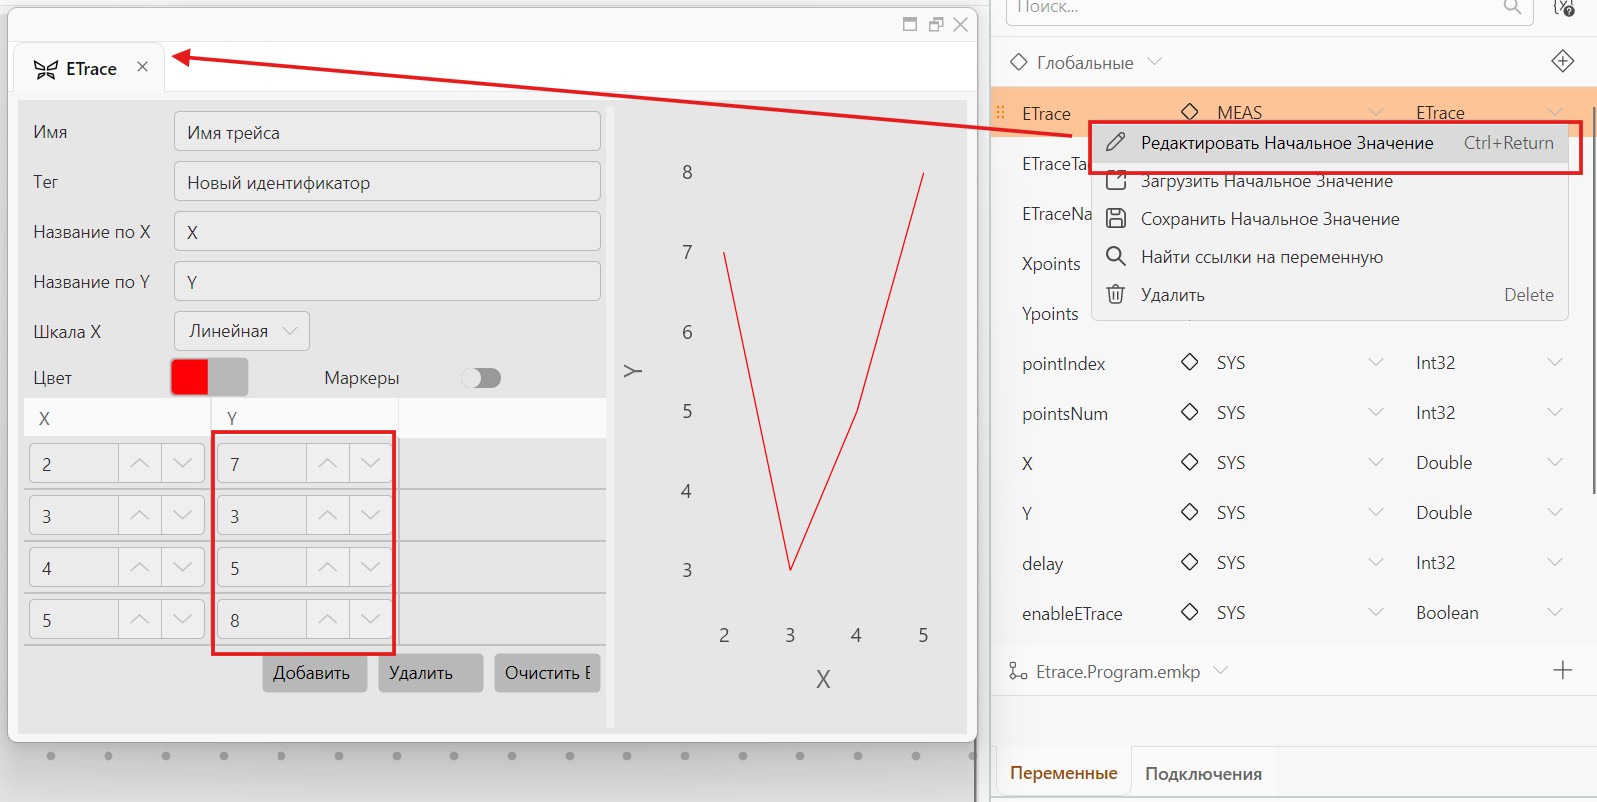Click the plus icon next to Etrace.Program.emkp
Viewport: 1597px width, 802px height.
1562,670
